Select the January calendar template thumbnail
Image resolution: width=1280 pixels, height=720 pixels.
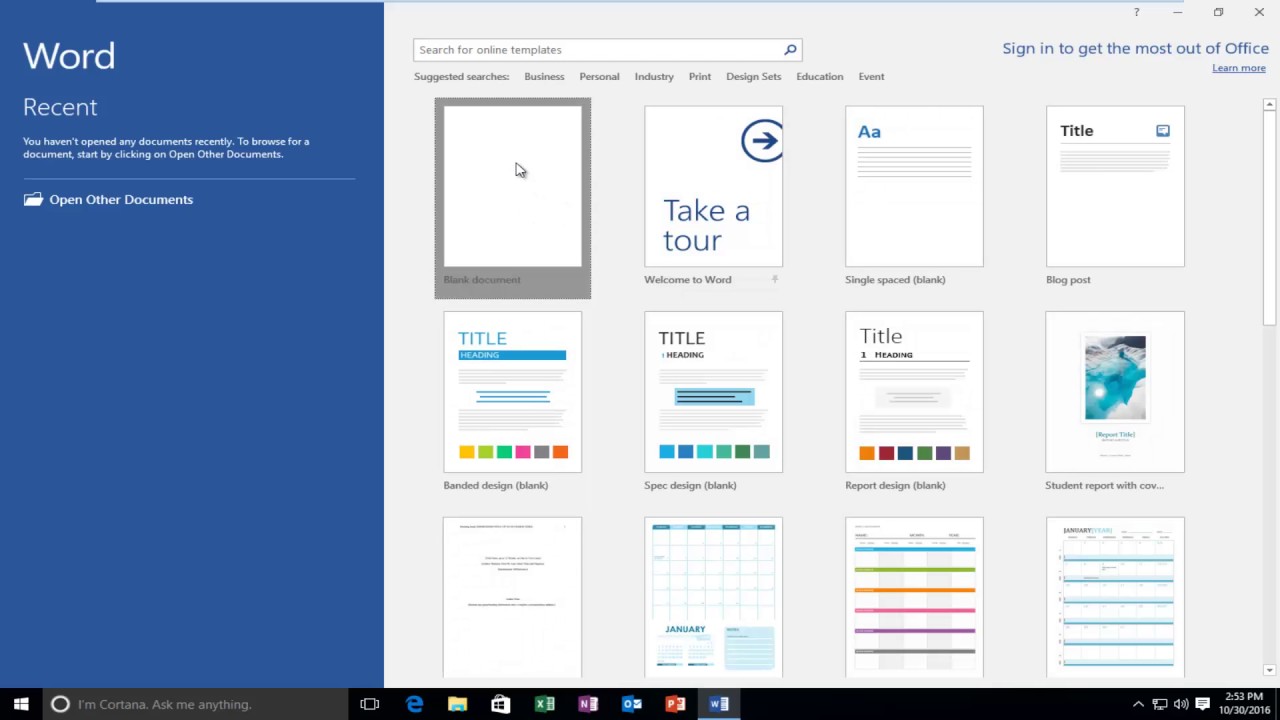[714, 597]
